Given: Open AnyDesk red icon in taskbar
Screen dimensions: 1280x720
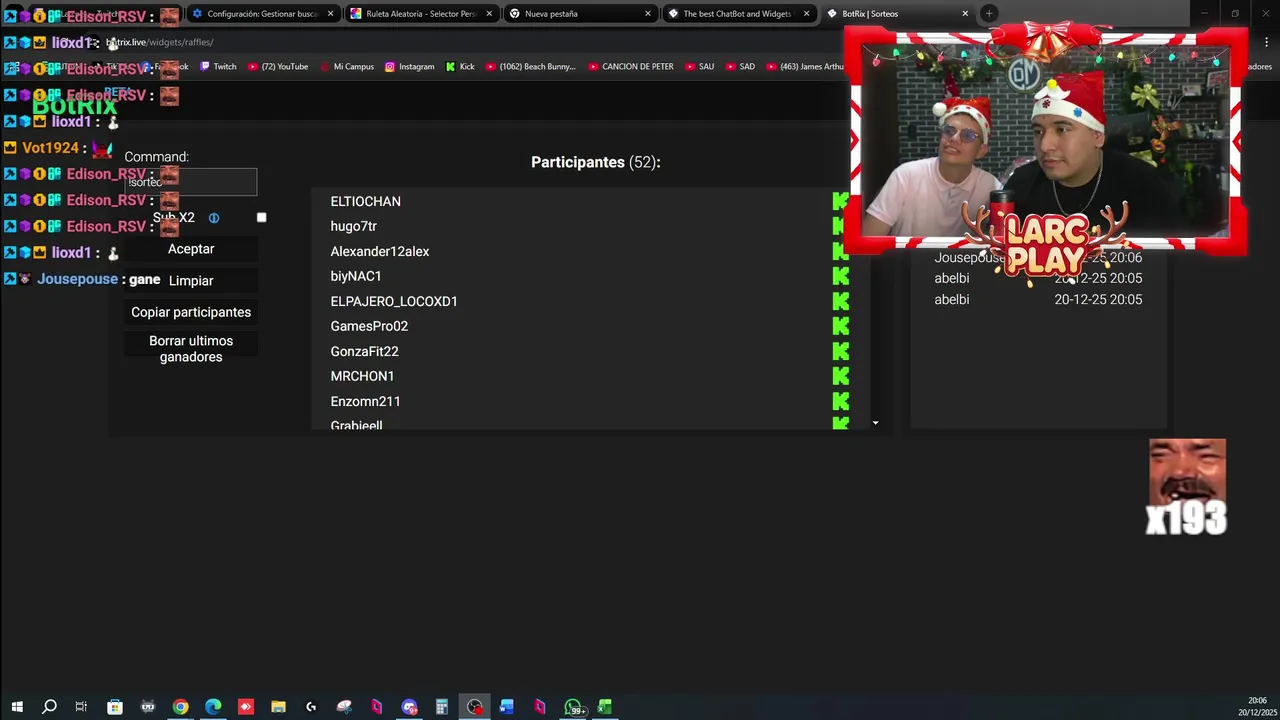Looking at the screenshot, I should click(x=246, y=707).
